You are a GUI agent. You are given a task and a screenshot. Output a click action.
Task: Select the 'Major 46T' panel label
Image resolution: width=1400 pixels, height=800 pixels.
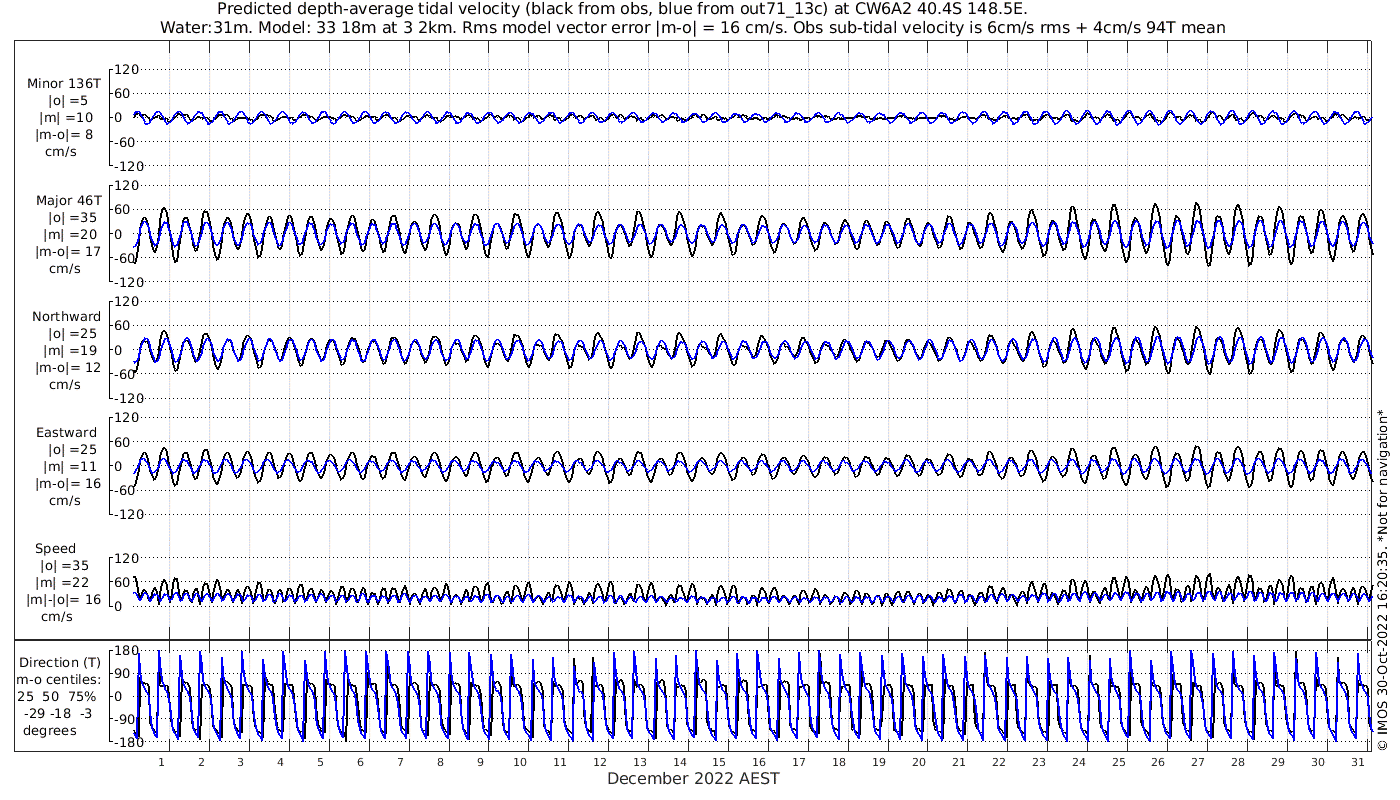coord(69,201)
